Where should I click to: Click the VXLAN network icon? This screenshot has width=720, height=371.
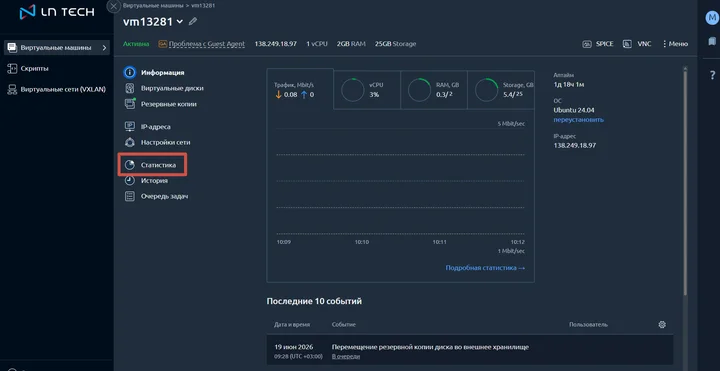coord(12,89)
